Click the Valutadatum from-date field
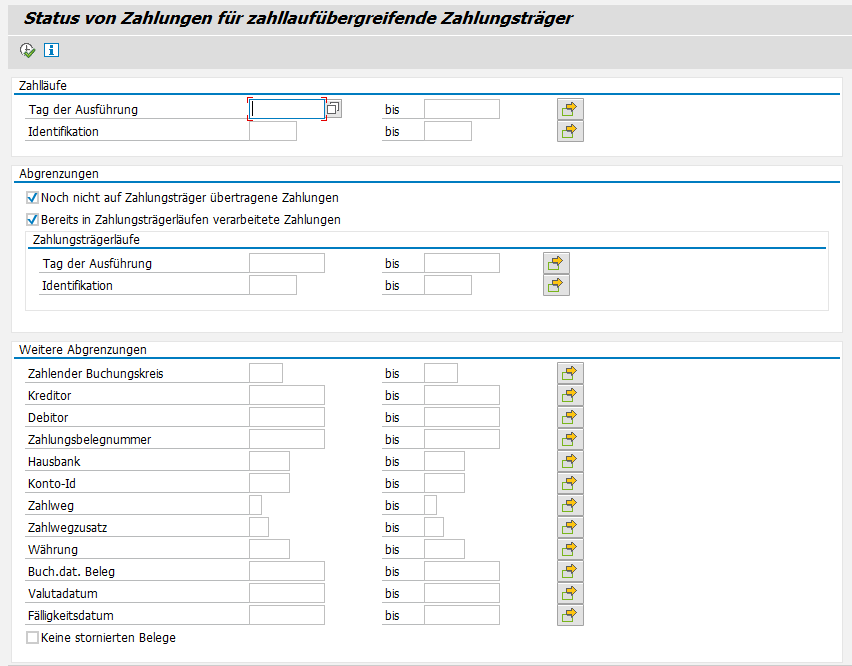Viewport: 852px width, 666px height. (287, 593)
